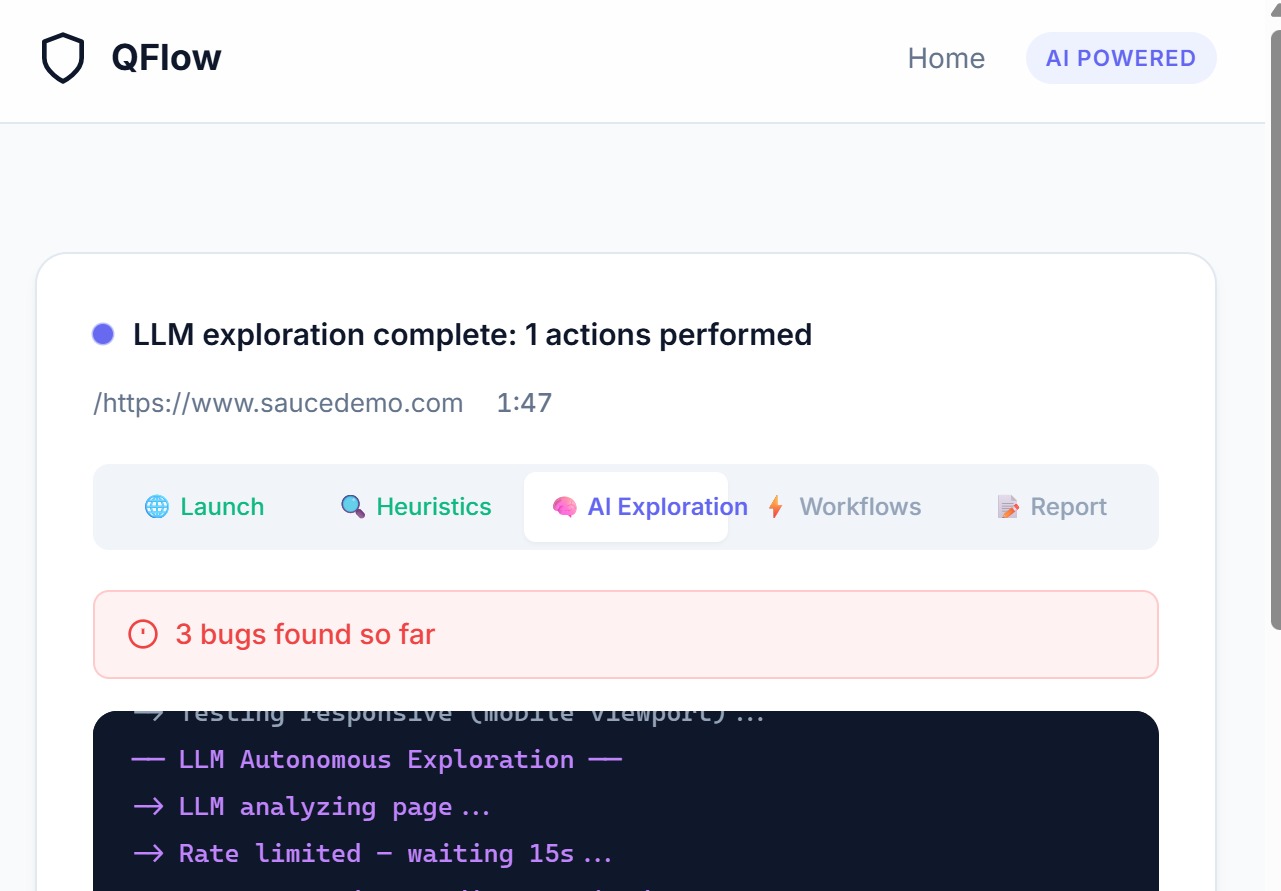Click the AI POWERED badge

pyautogui.click(x=1121, y=58)
